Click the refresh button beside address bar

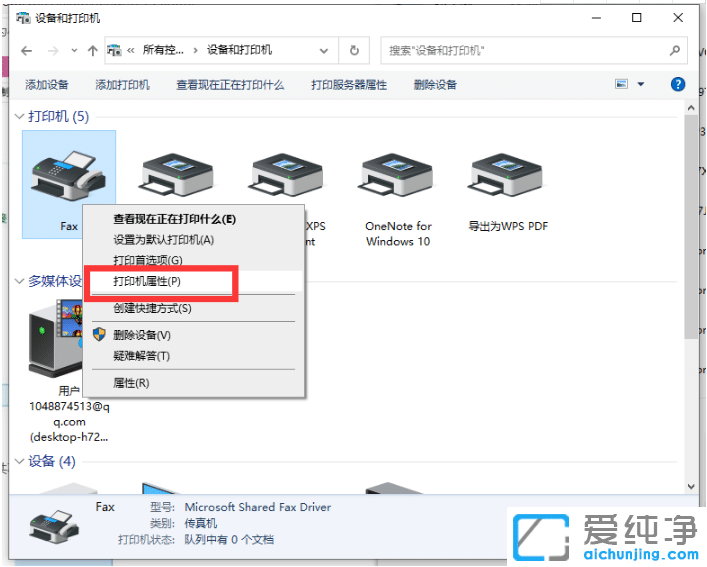point(354,50)
